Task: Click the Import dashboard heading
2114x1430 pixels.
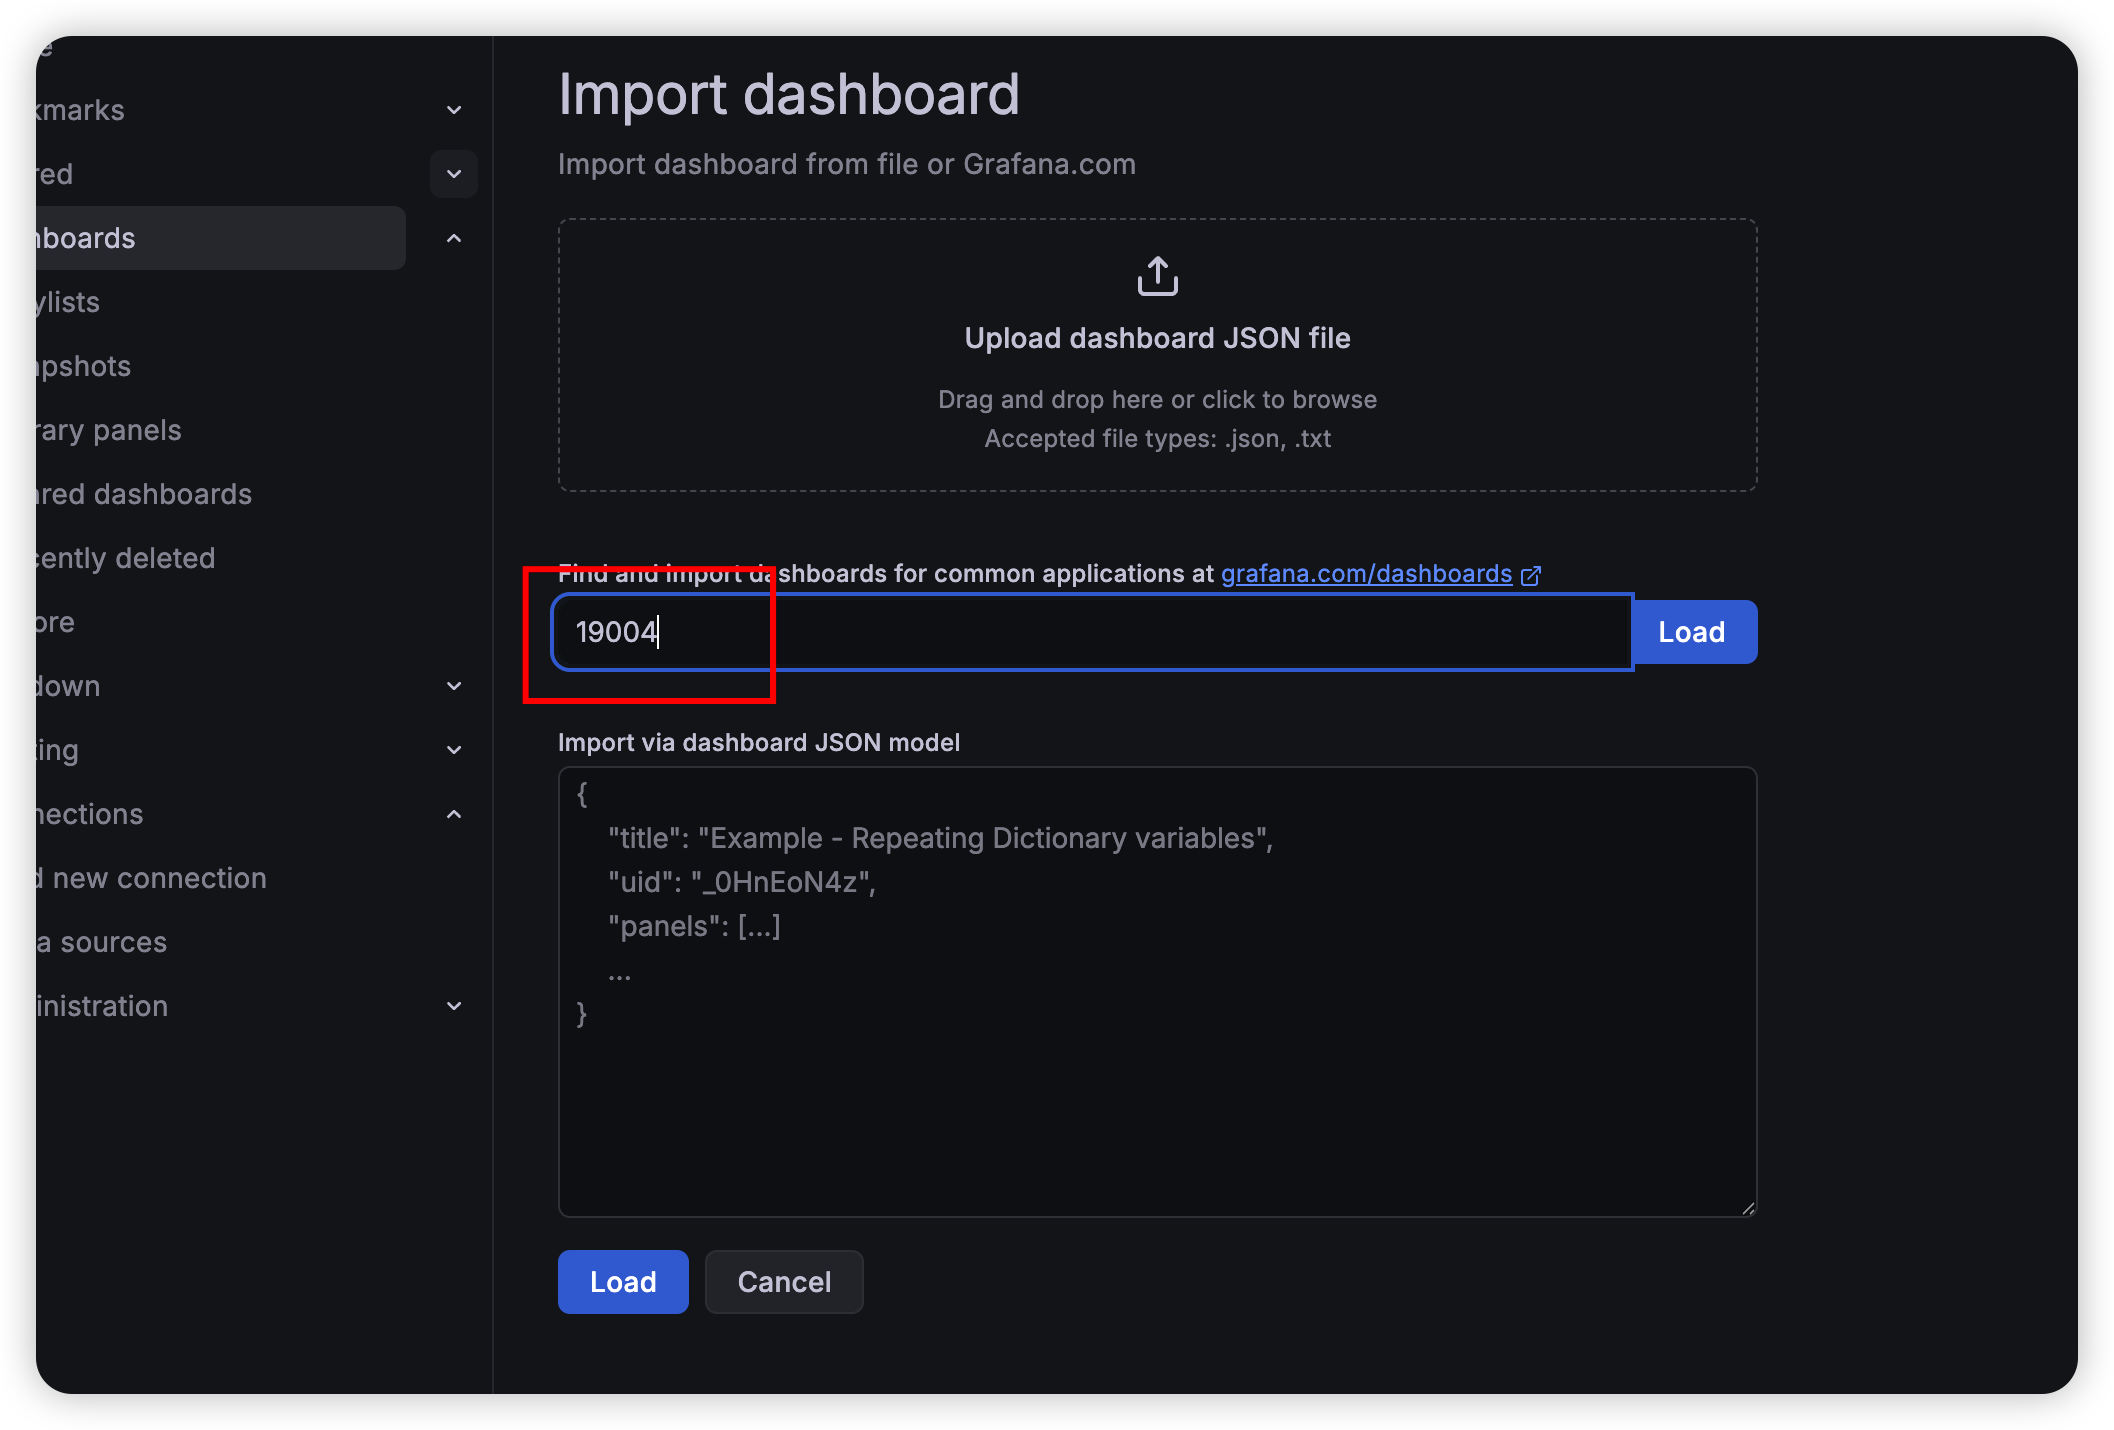Action: 789,95
